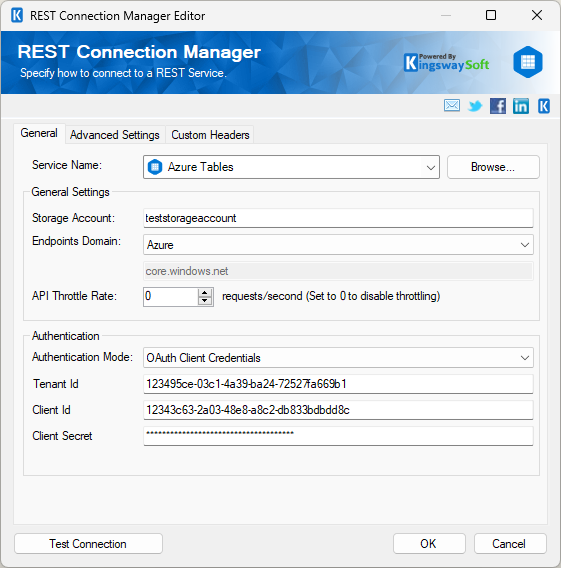Open the Advanced Settings tab
This screenshot has height=568, width=561.
coord(115,135)
